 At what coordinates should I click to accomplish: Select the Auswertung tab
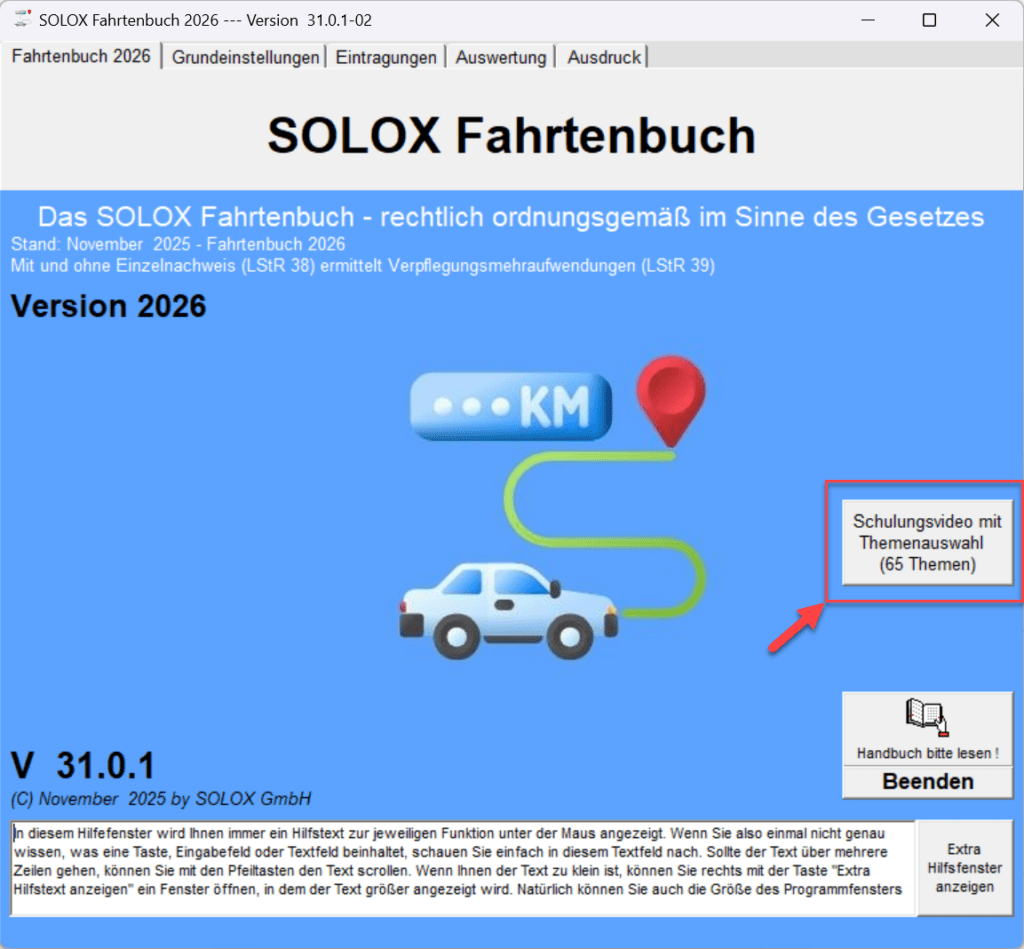click(x=501, y=57)
